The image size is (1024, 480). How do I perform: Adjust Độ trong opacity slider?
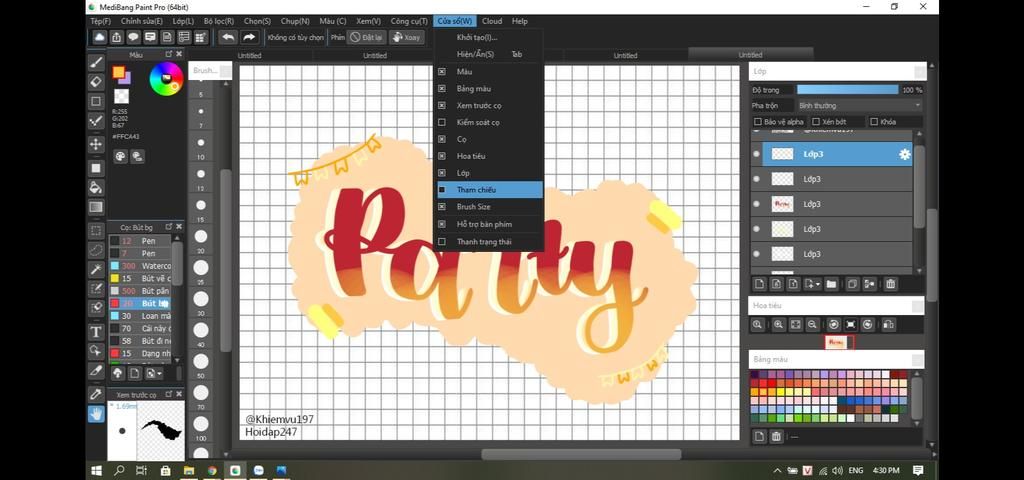coord(848,89)
